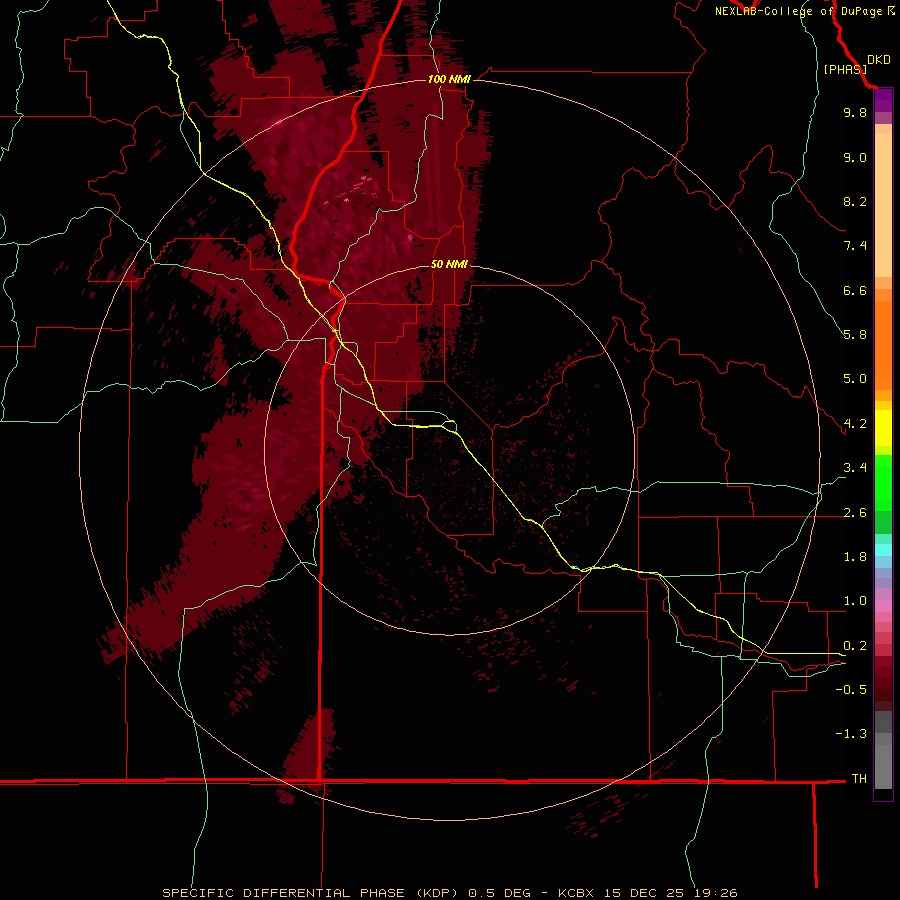The image size is (900, 900).
Task: Click the DKD product label
Action: point(879,60)
